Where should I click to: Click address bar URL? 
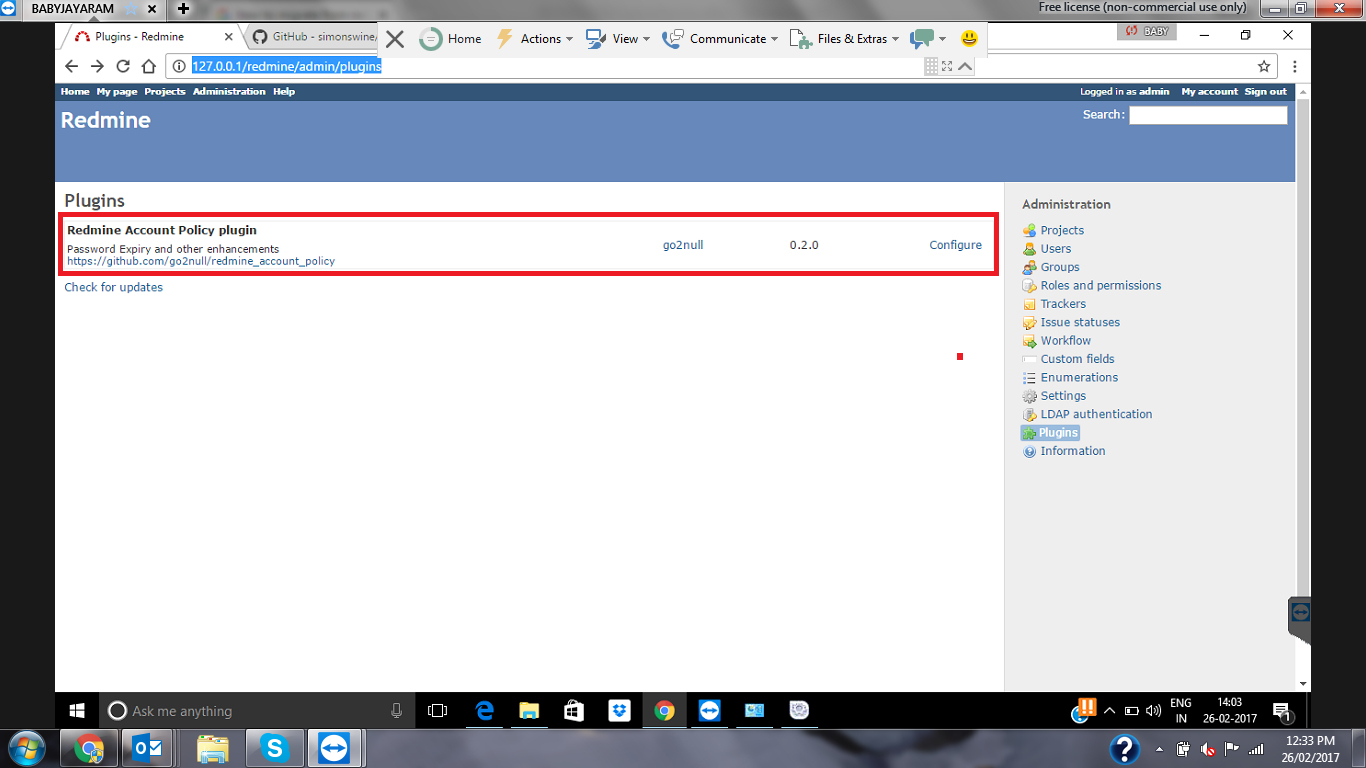(287, 67)
